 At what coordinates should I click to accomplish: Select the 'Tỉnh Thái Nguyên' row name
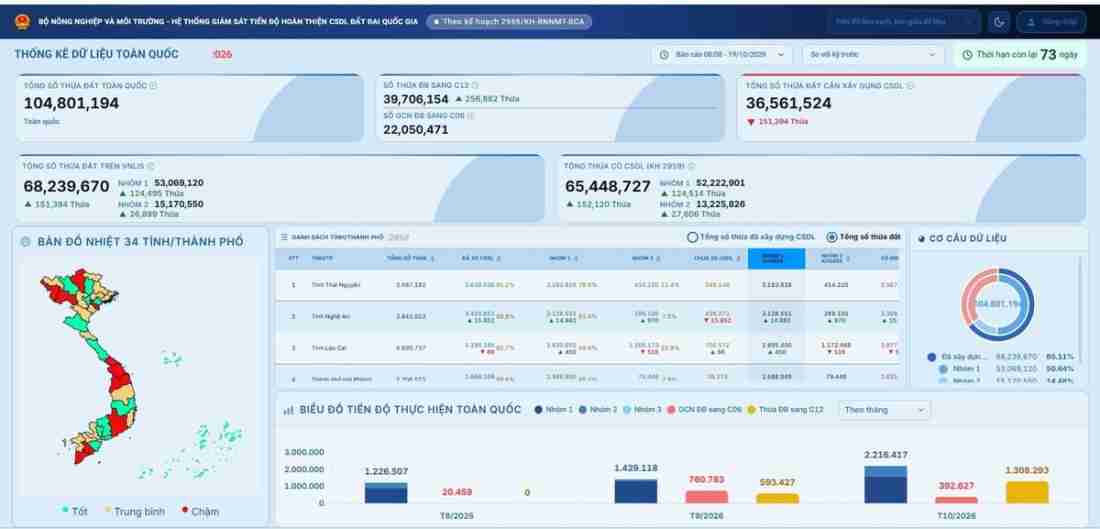coord(336,285)
